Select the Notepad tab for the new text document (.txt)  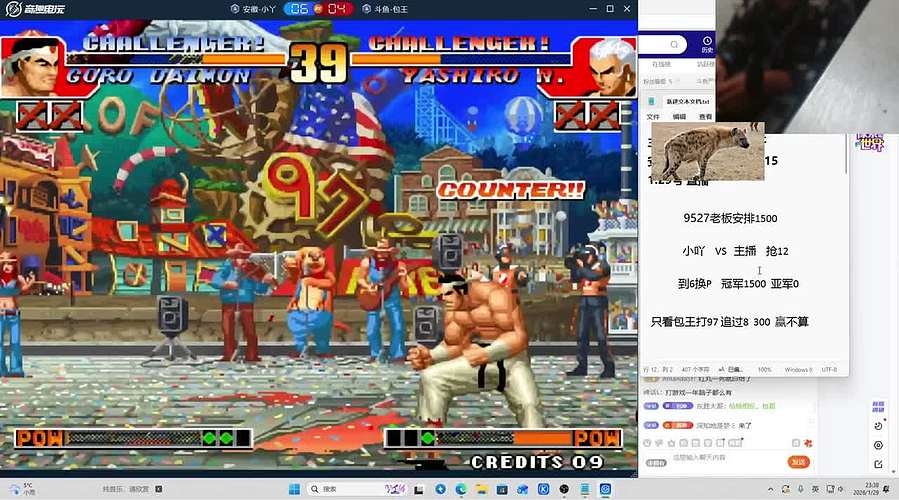(x=687, y=101)
